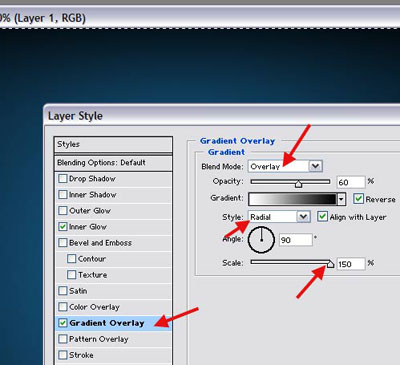Viewport: 400px width, 365px height.
Task: Uncheck the Inner Glow checkbox
Action: [x=63, y=227]
